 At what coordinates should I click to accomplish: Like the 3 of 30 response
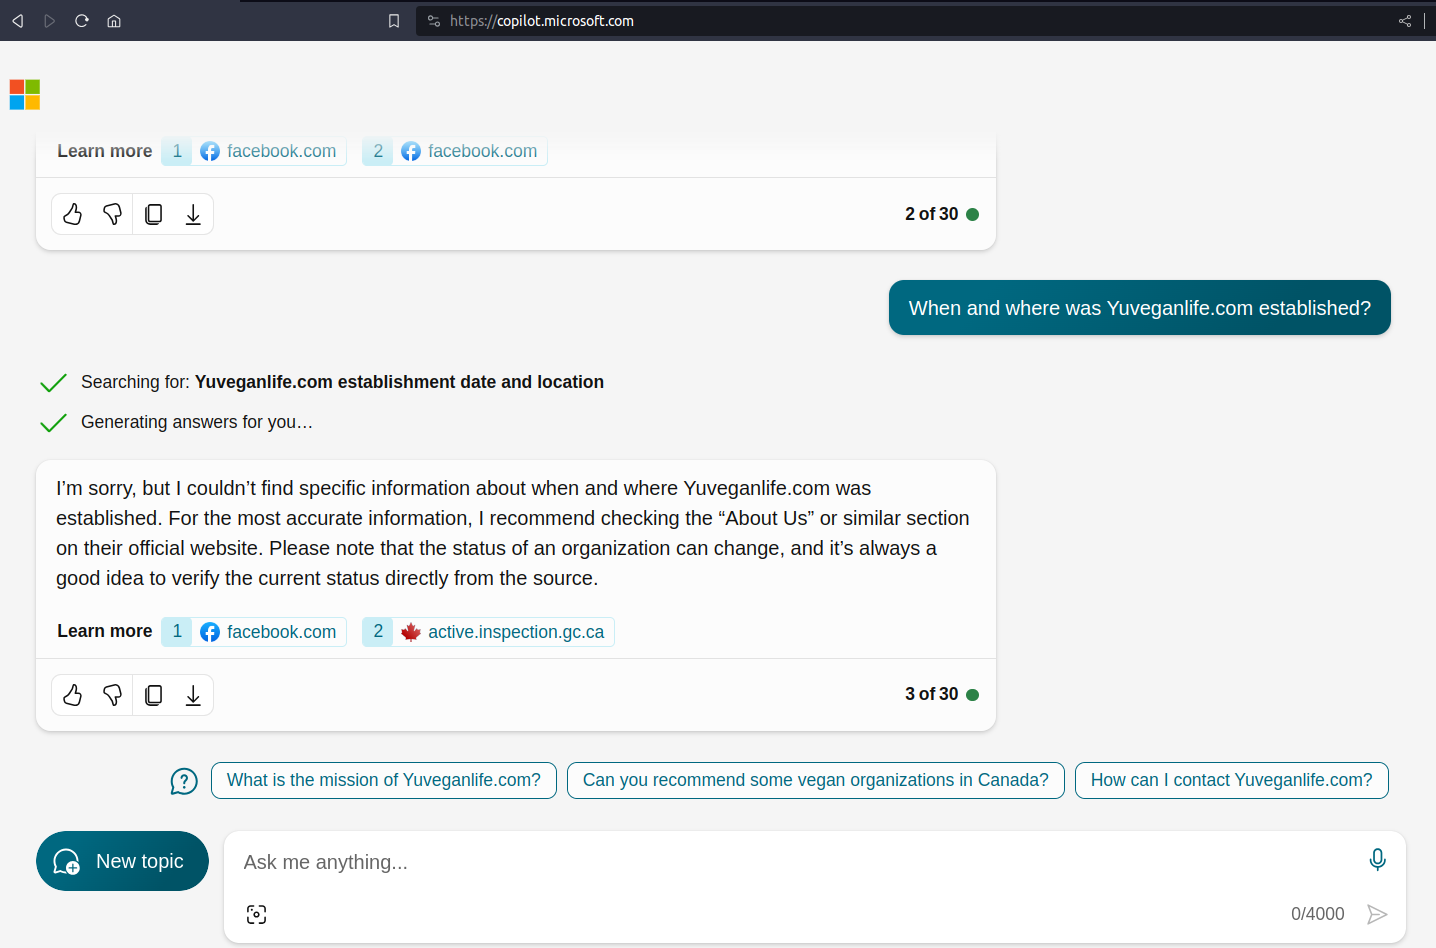(73, 695)
